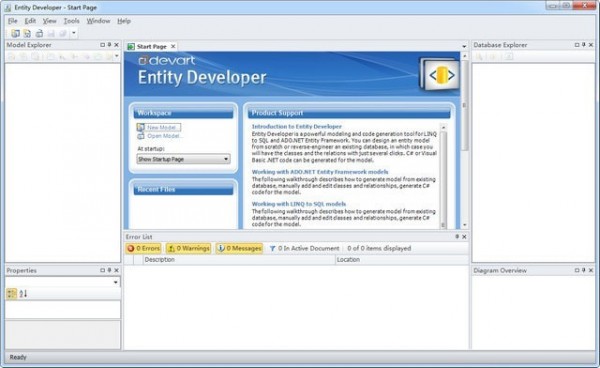Select the Start Page tab
Viewport: 600px width, 368px height.
pos(151,47)
